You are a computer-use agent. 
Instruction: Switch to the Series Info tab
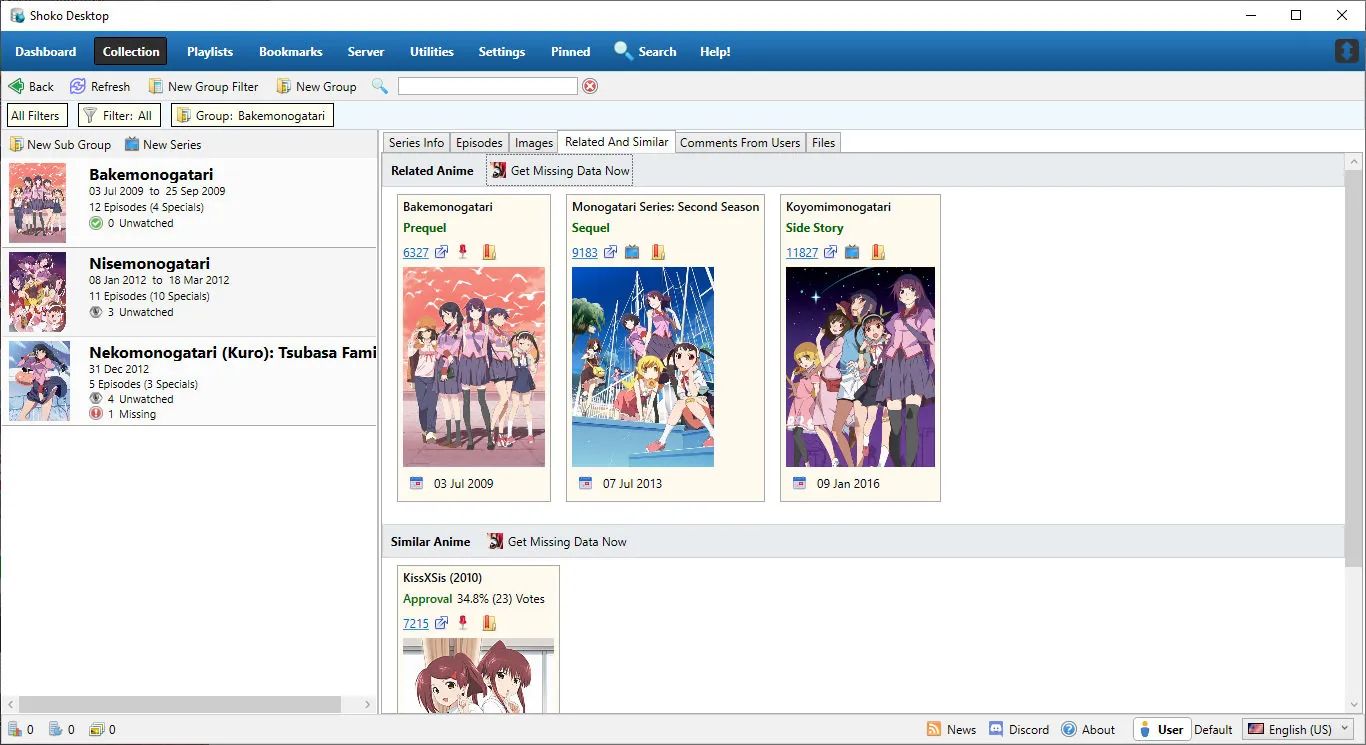[x=416, y=143]
